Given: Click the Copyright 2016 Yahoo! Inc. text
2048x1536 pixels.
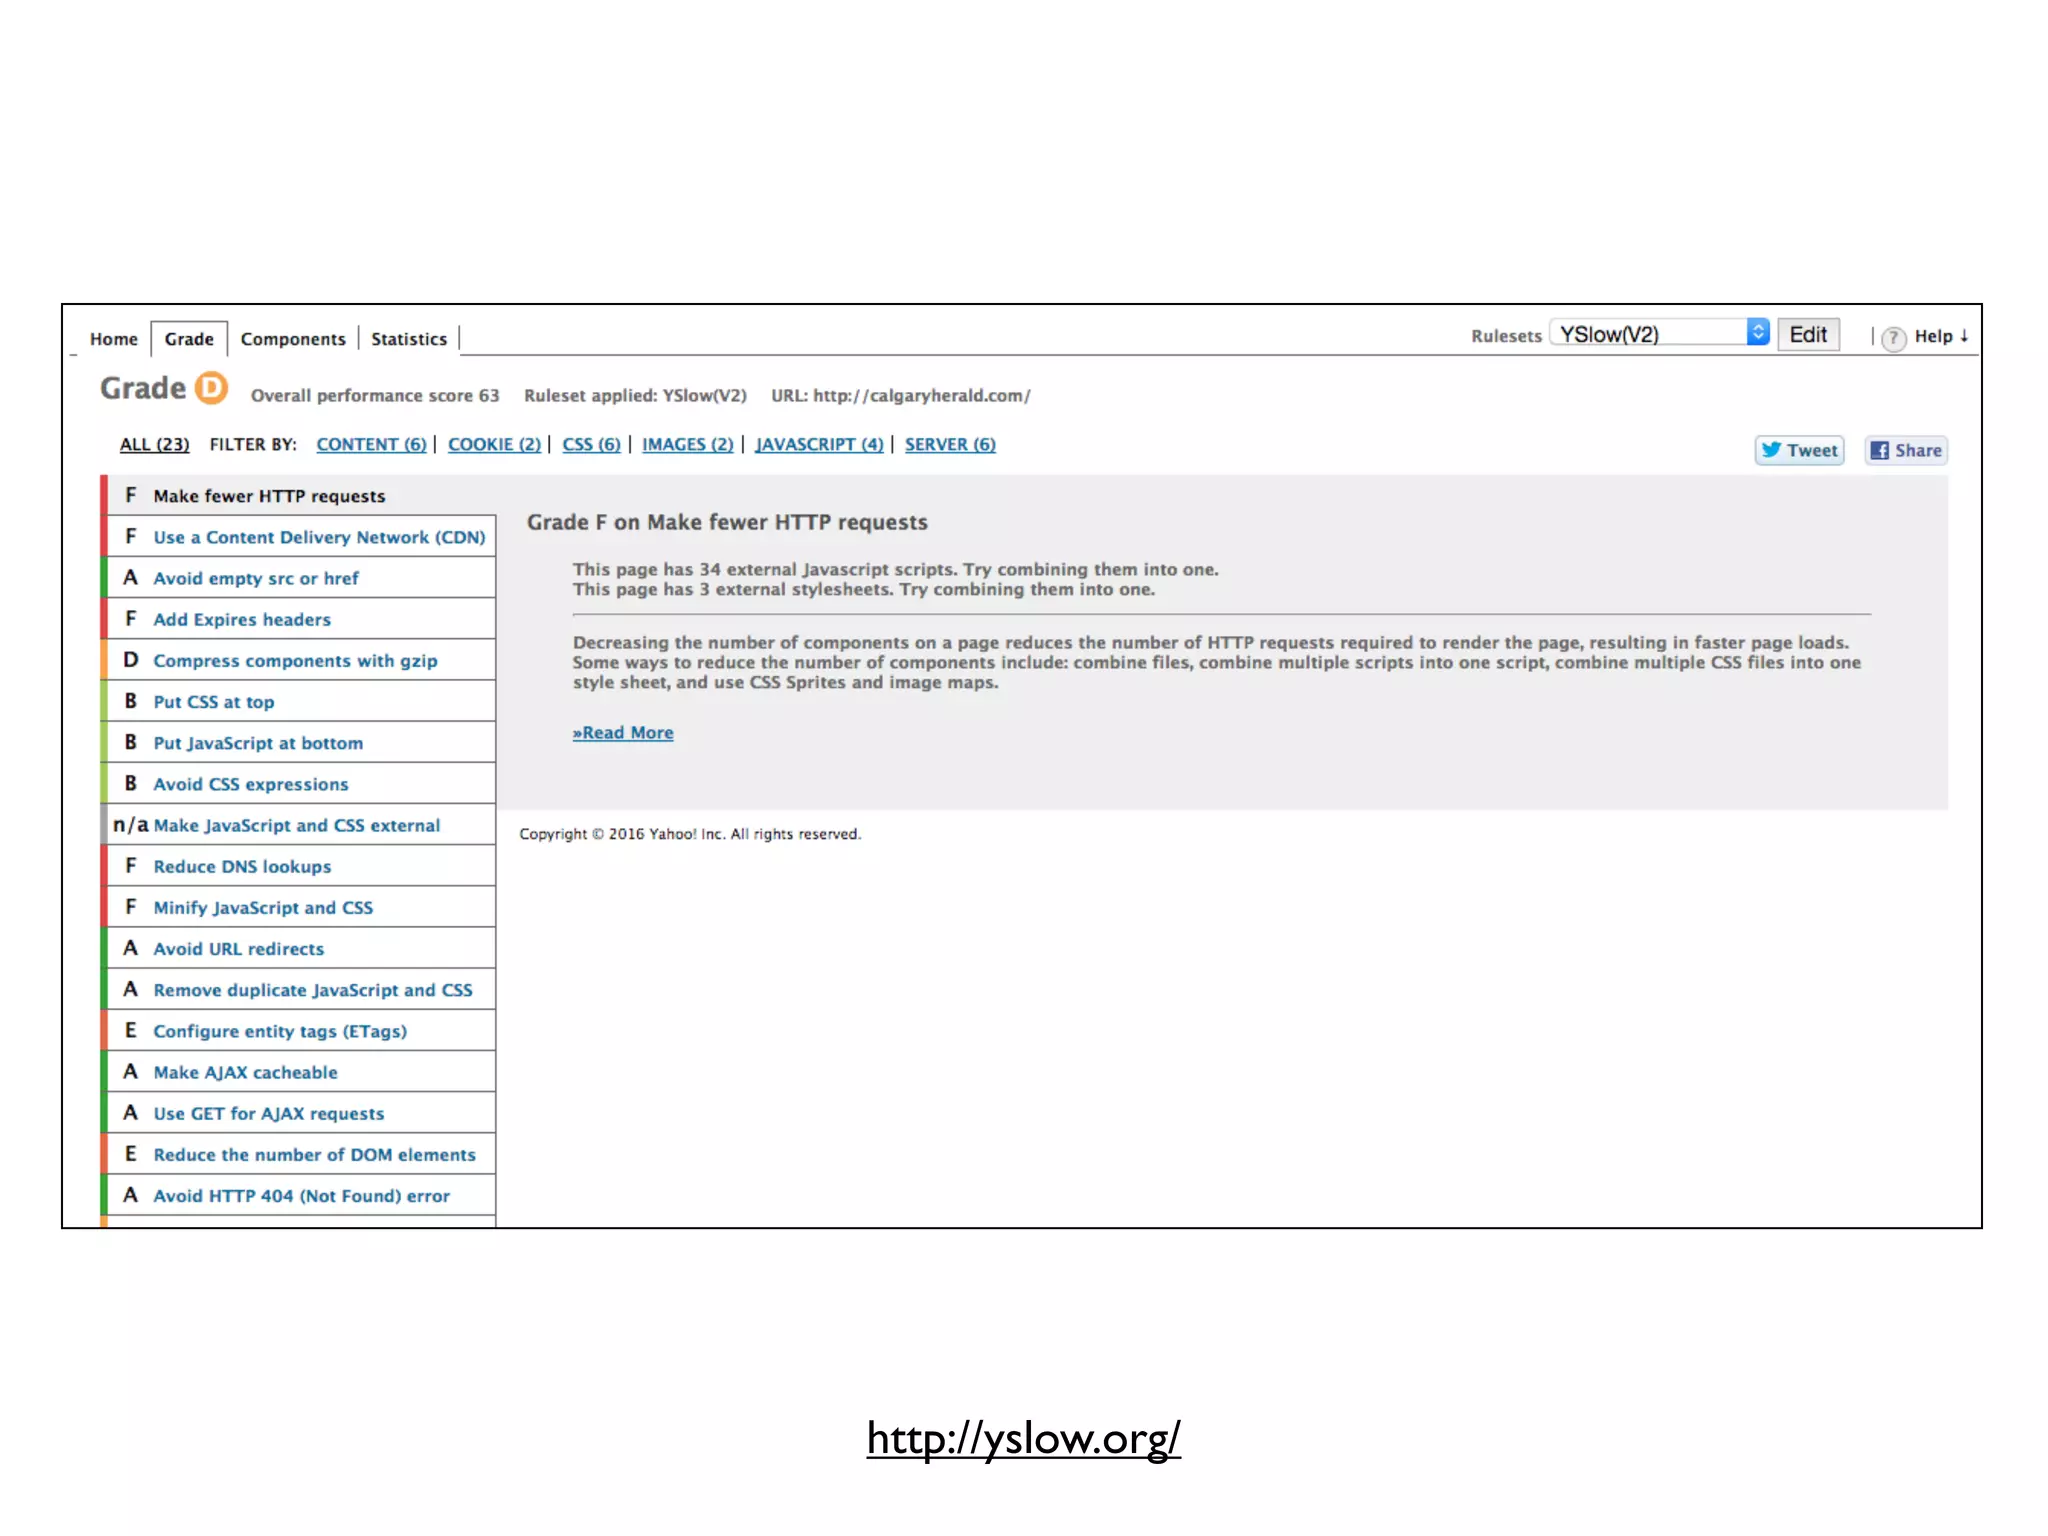Looking at the screenshot, I should point(690,834).
